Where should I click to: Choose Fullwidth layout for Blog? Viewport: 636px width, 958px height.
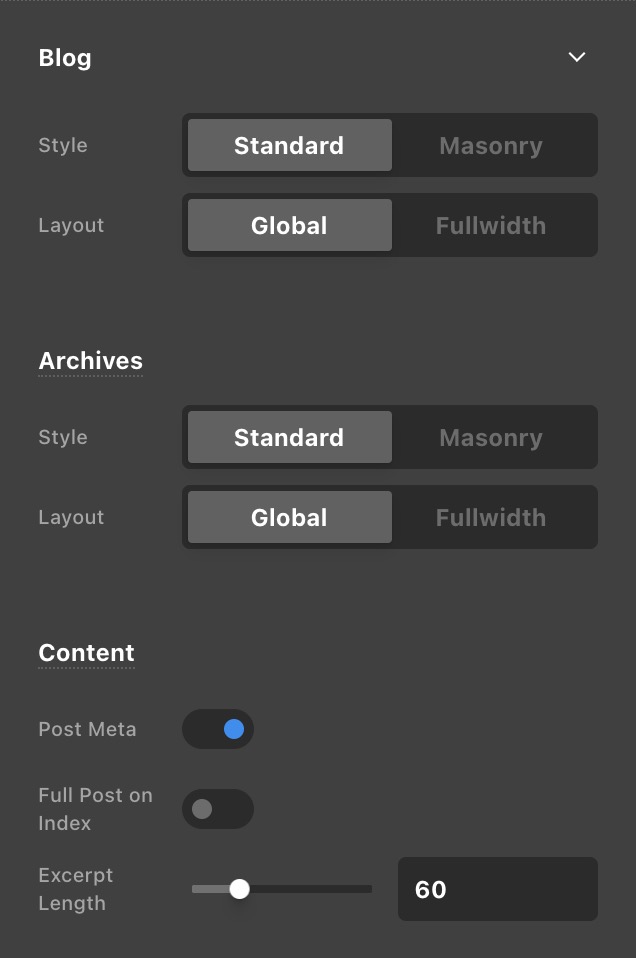click(x=491, y=226)
